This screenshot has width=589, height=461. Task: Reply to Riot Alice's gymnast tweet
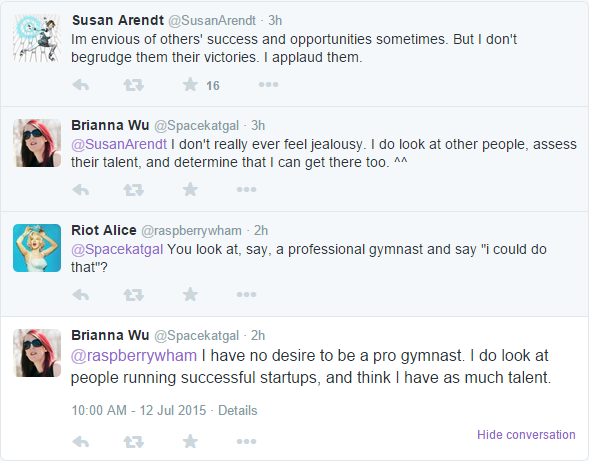(x=81, y=295)
